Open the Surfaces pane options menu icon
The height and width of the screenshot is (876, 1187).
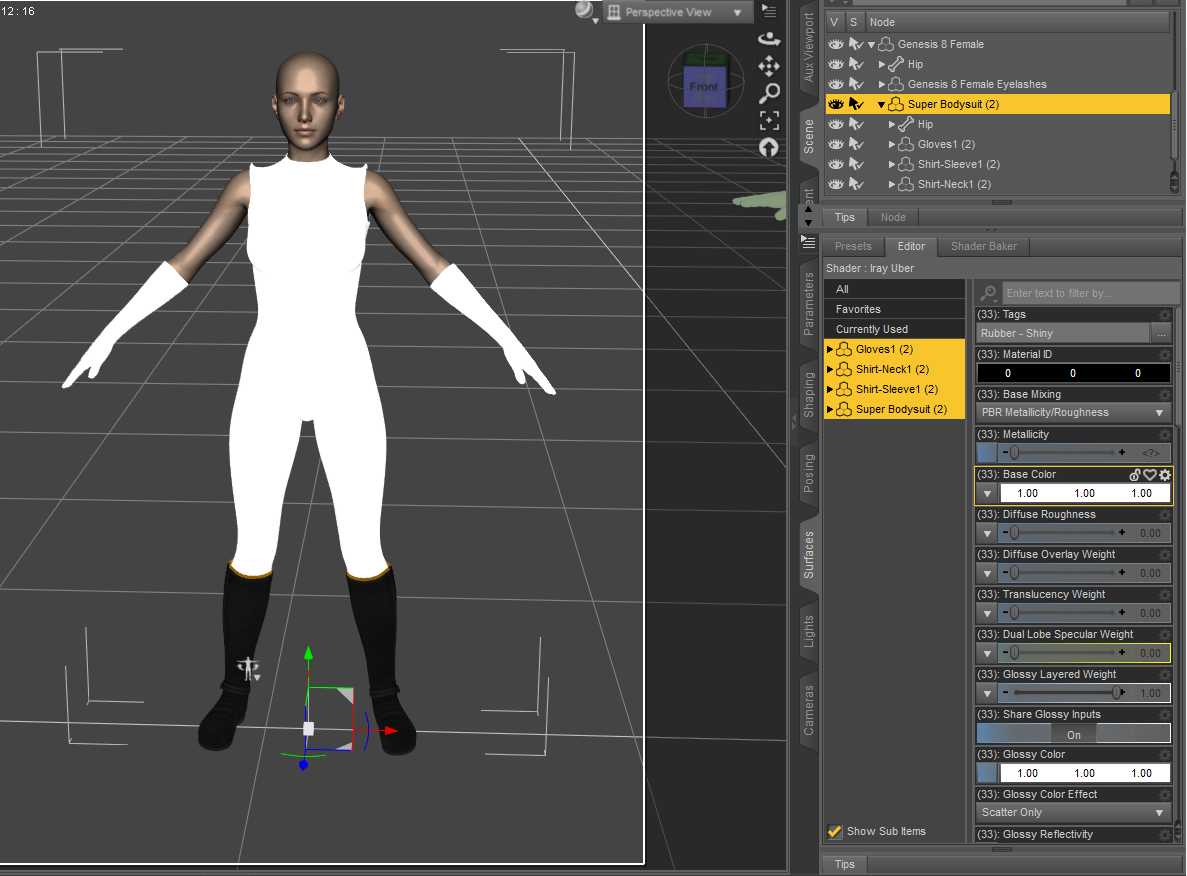(x=808, y=242)
